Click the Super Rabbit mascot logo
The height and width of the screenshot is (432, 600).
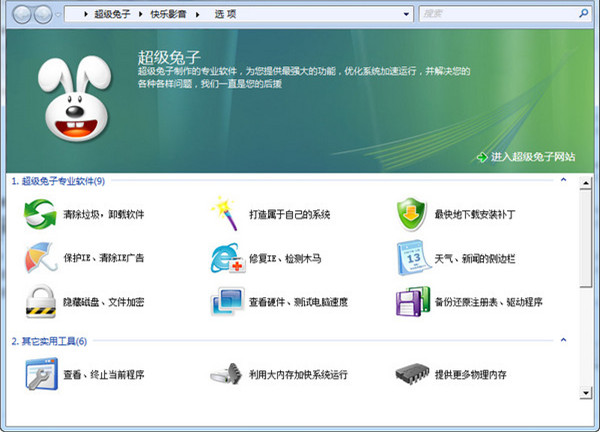(75, 99)
